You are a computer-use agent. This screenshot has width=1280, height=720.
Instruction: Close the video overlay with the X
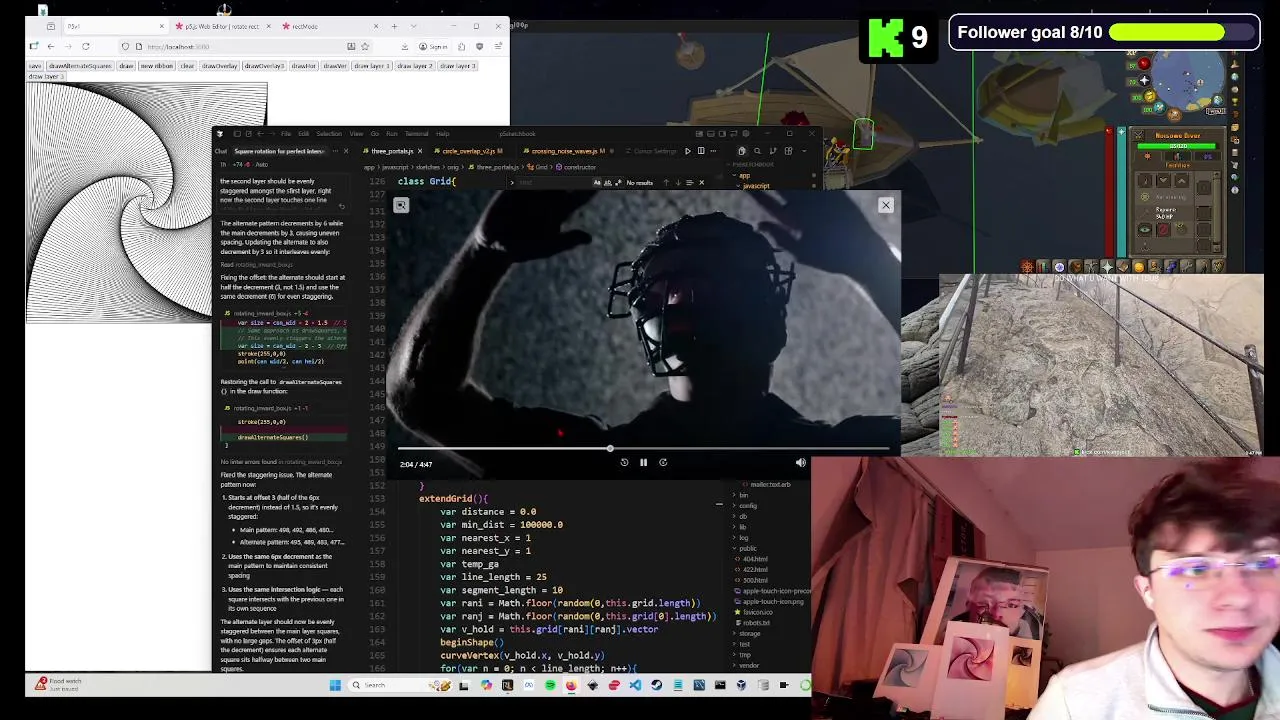pyautogui.click(x=885, y=205)
